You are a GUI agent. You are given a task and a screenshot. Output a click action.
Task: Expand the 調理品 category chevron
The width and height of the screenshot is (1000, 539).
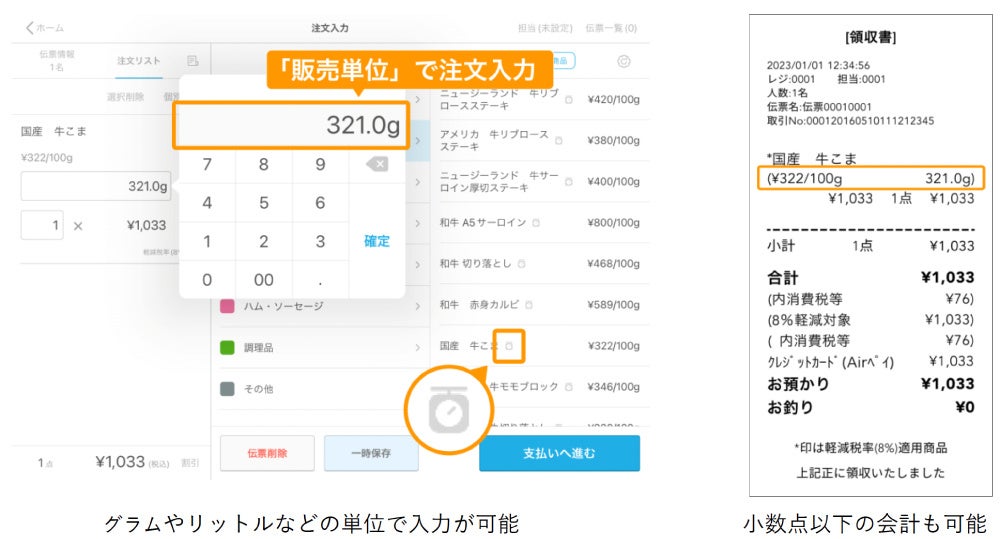pos(418,348)
